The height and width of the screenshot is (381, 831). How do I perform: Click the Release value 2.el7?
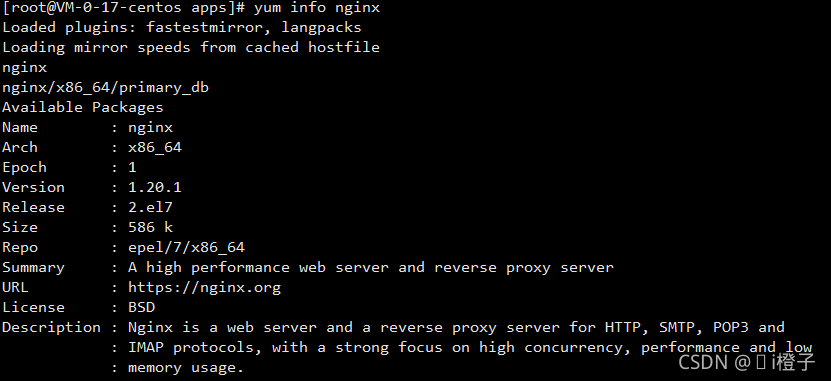150,208
